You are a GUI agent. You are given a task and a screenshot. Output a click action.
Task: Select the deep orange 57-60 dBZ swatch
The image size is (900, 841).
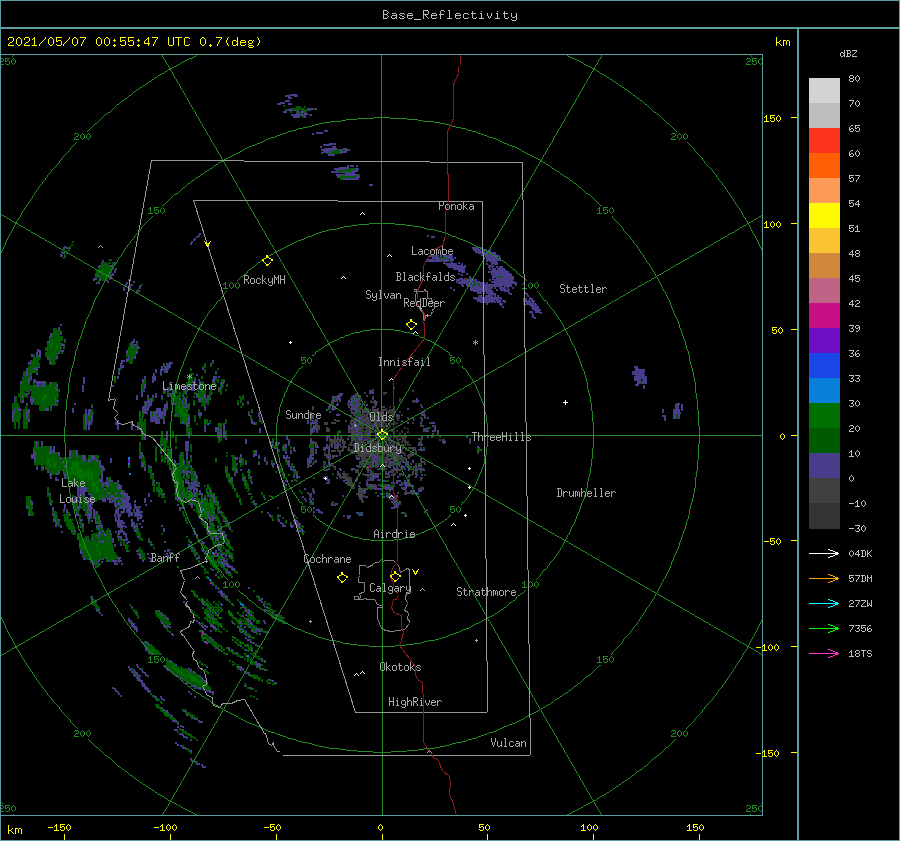coord(824,166)
